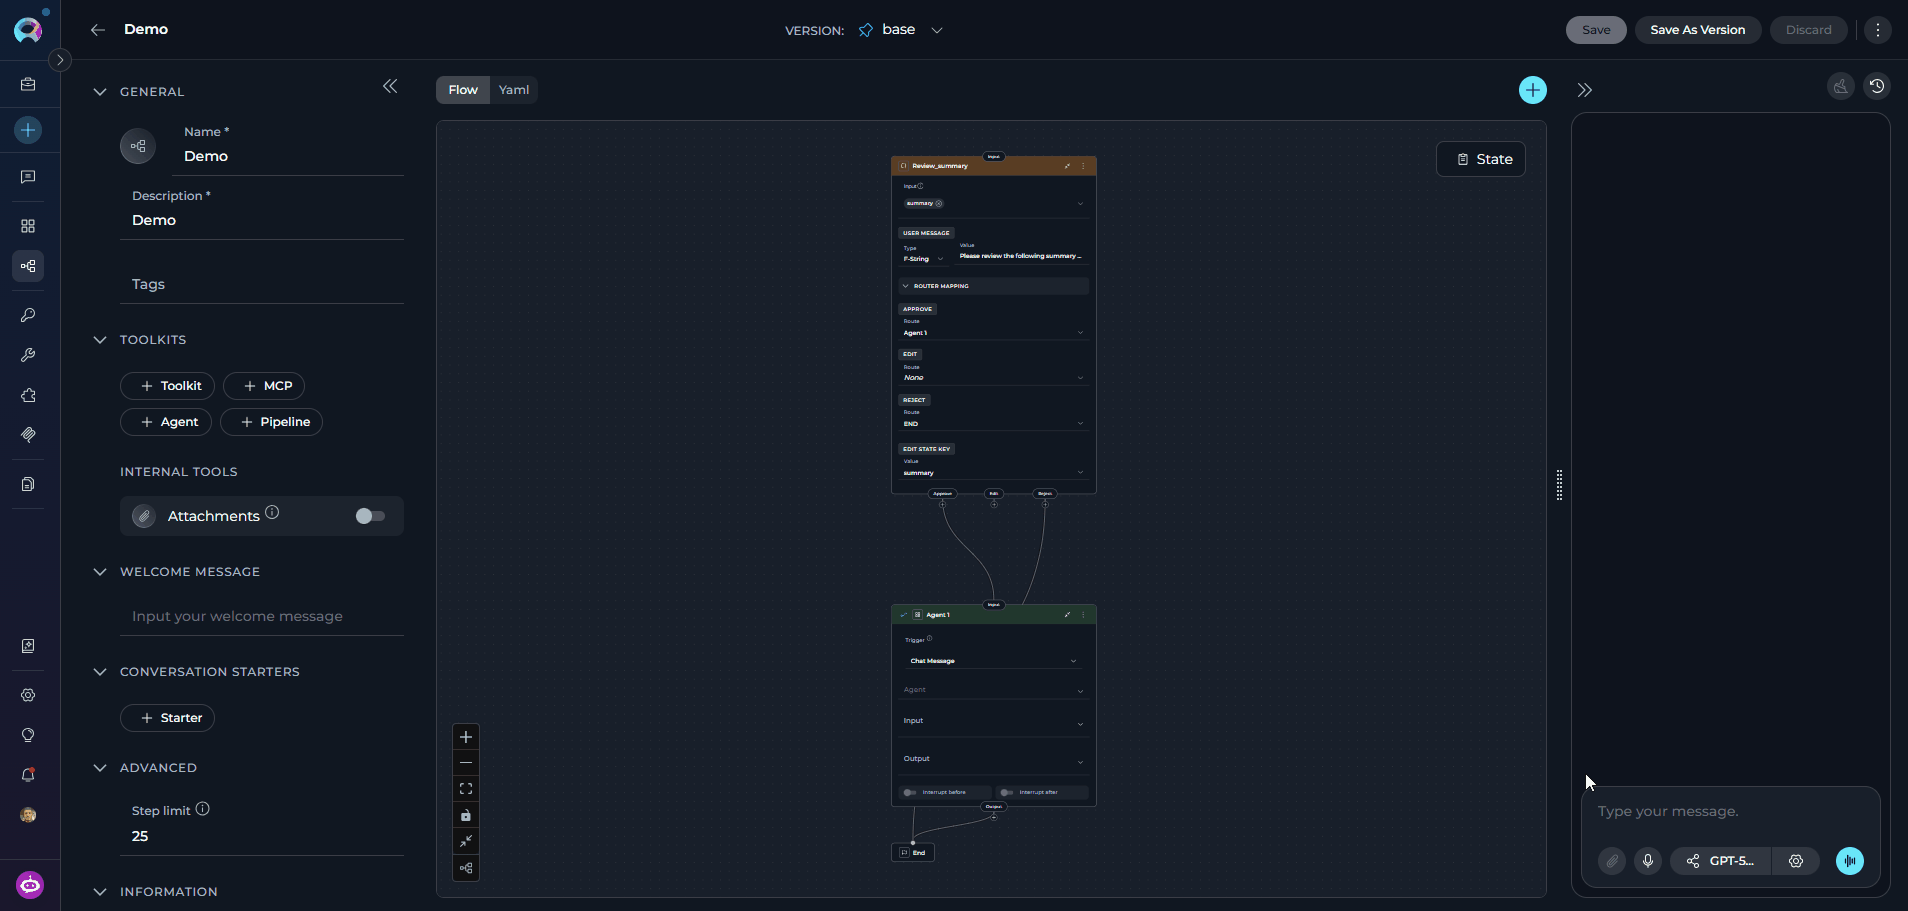The height and width of the screenshot is (911, 1908).
Task: Enable Interrupt after on Agent 1
Action: 1006,792
